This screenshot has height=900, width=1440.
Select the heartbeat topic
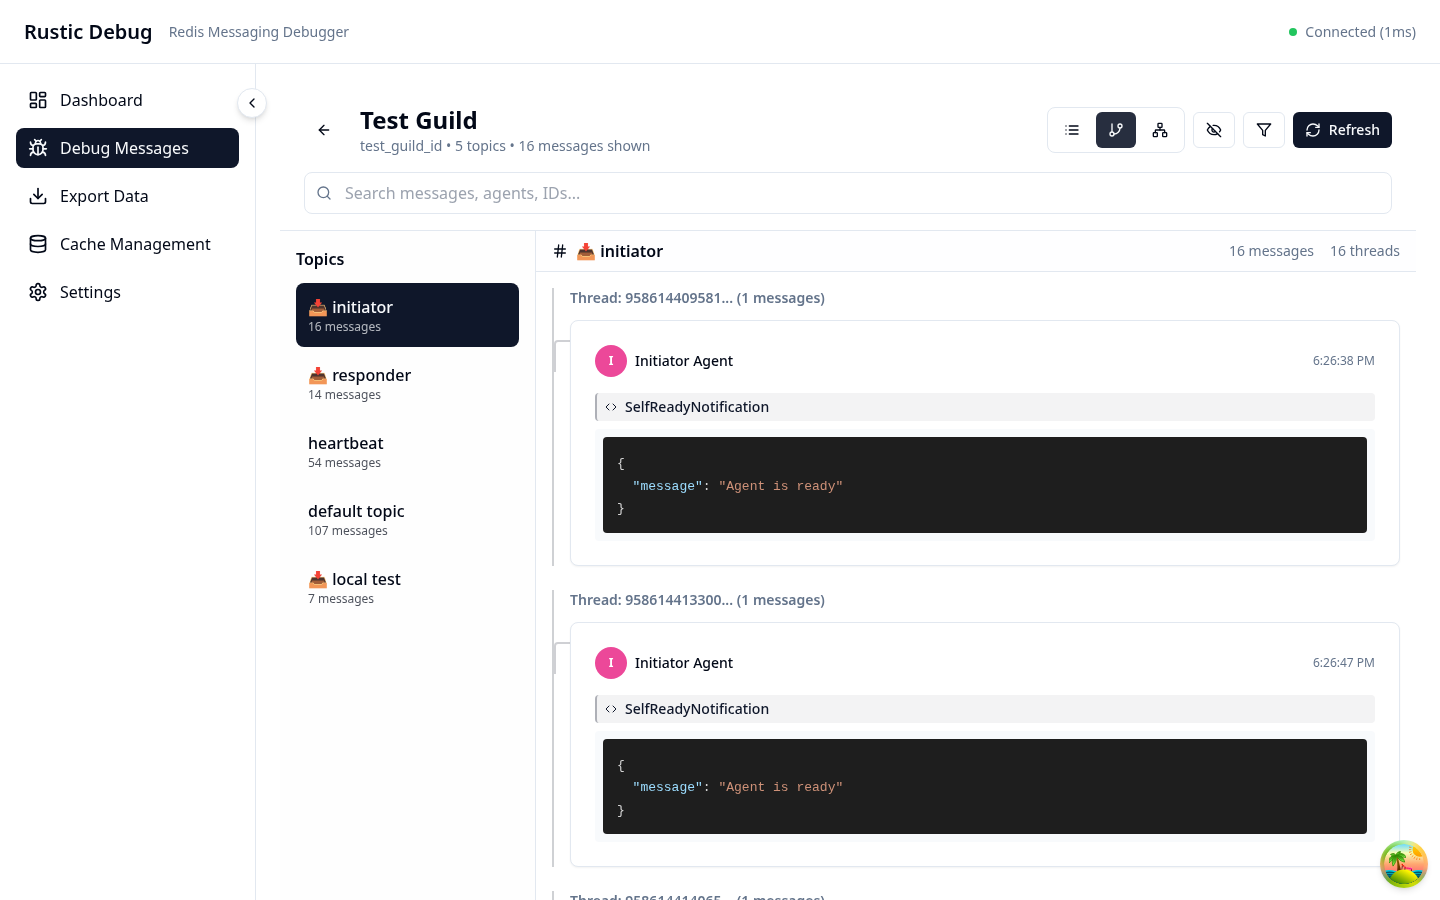click(x=407, y=451)
